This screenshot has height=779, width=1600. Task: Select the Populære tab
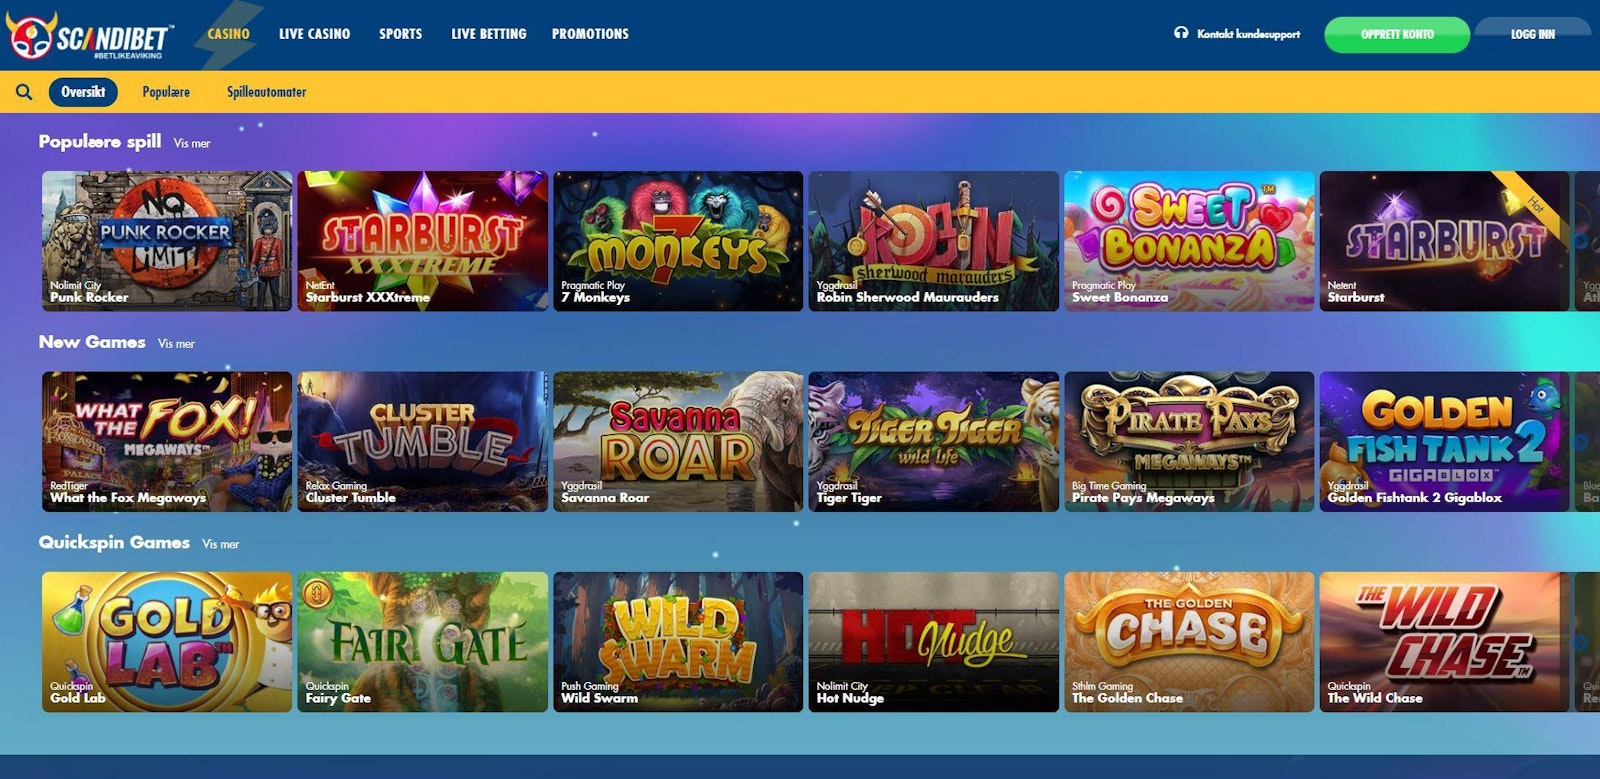coord(166,92)
